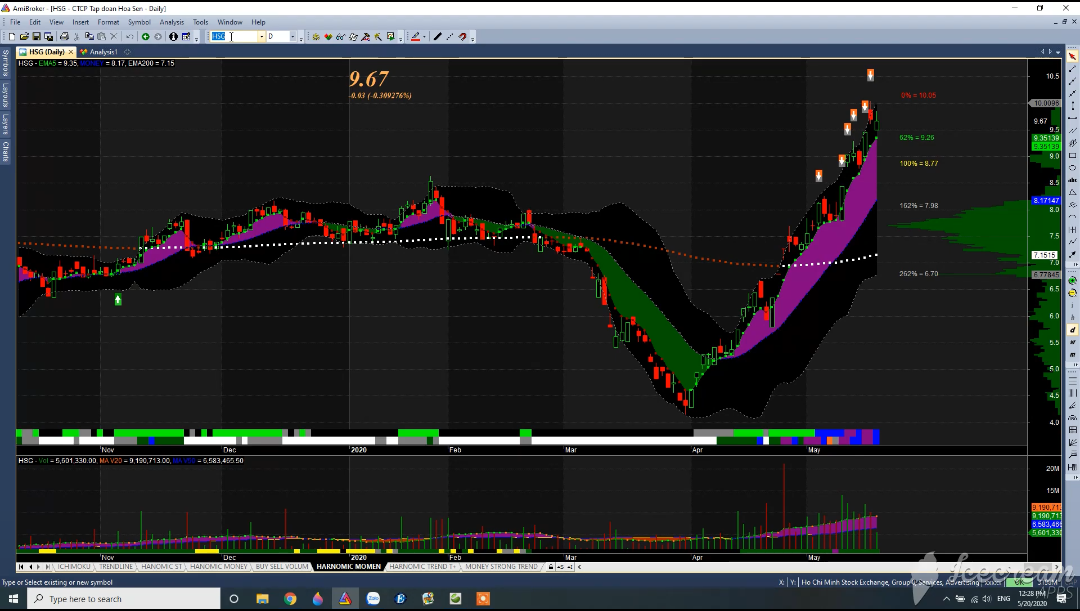The image size is (1080, 611).
Task: Open the symbol selector dropdown arrow
Action: [262, 37]
